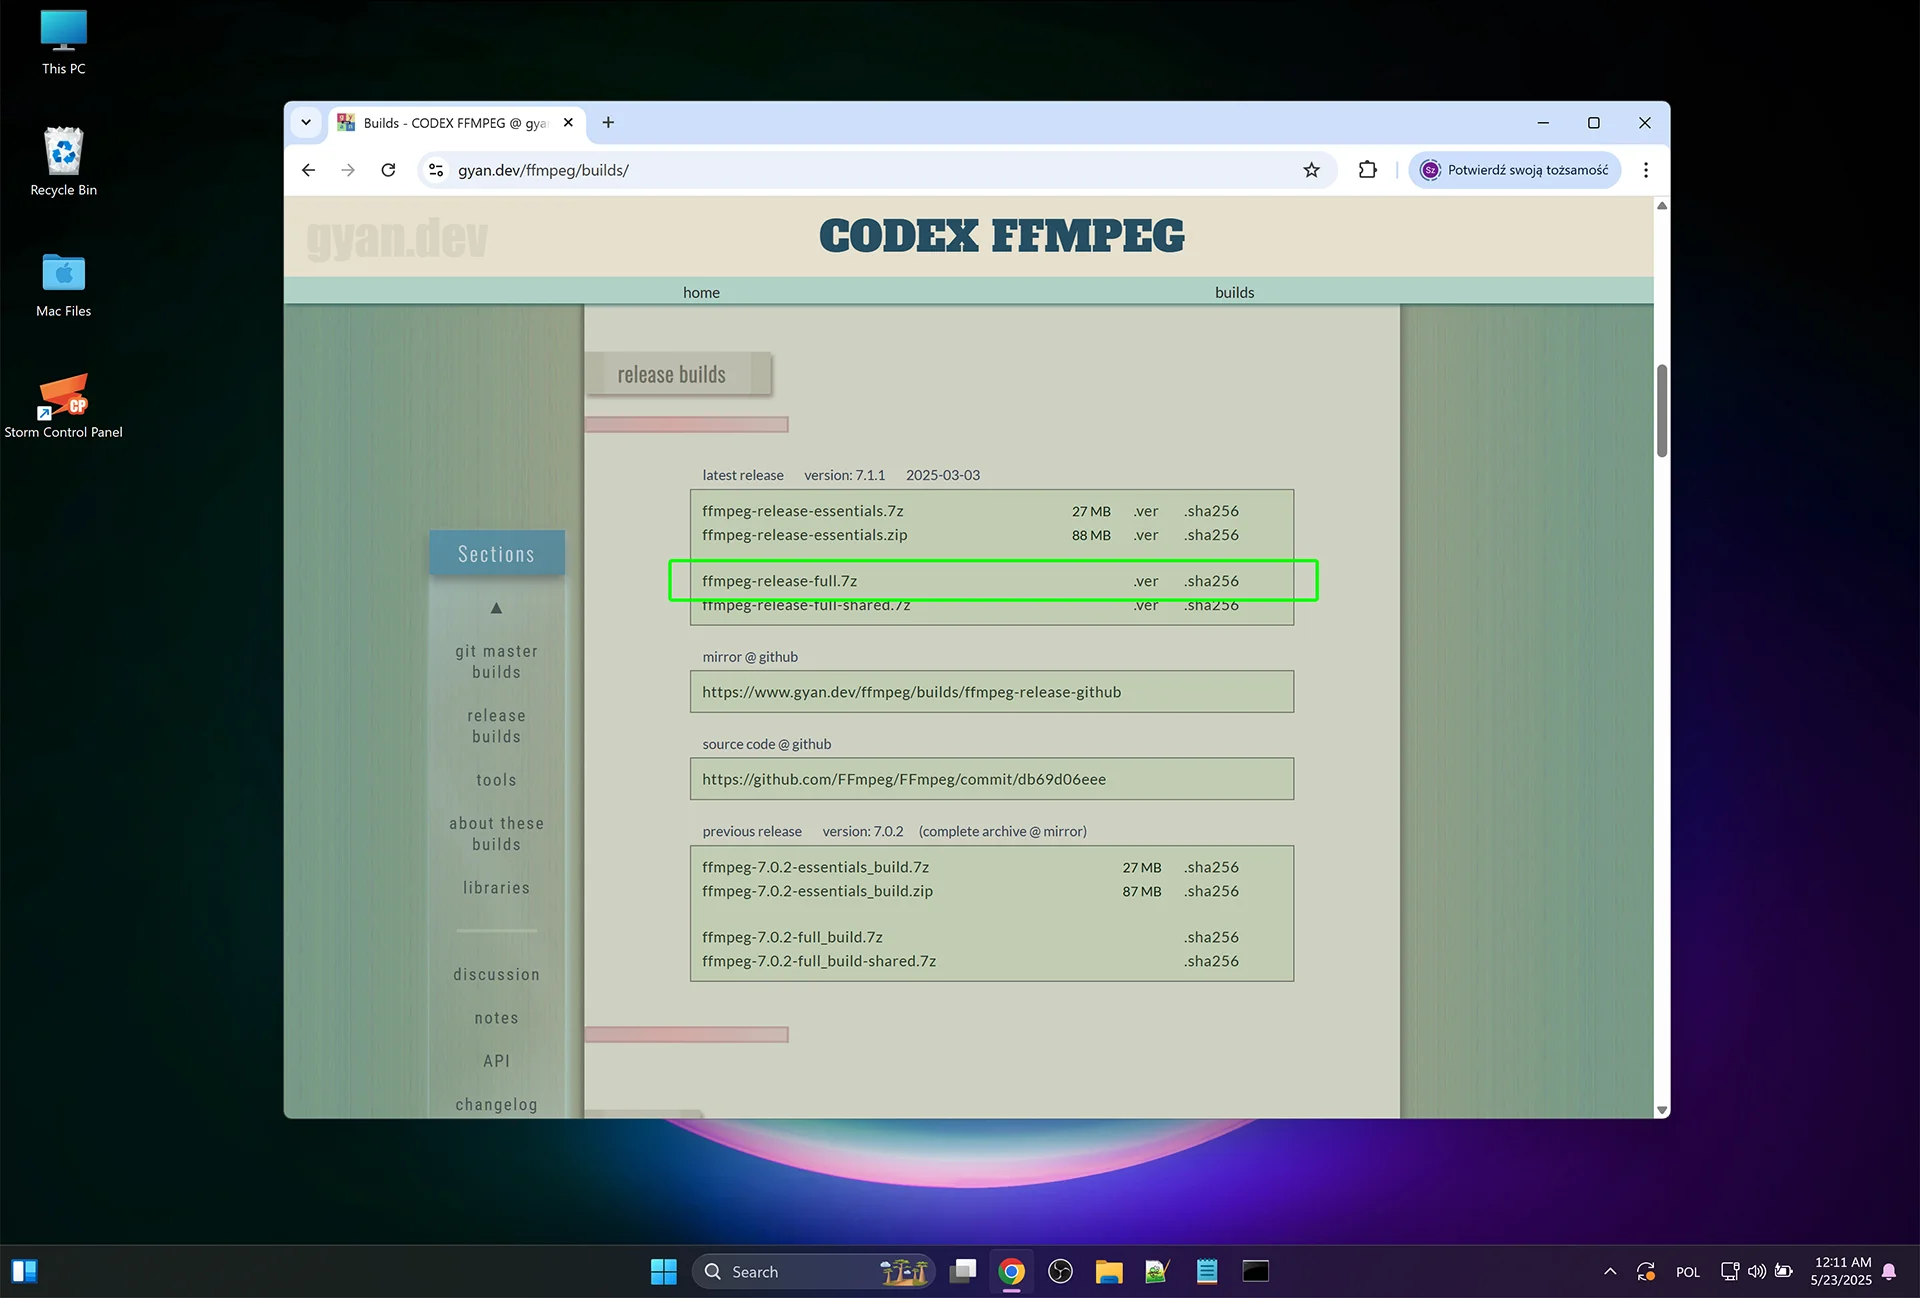Download ffmpeg-7.0.2-full_build-shared.7z
The height and width of the screenshot is (1298, 1920).
tap(819, 961)
